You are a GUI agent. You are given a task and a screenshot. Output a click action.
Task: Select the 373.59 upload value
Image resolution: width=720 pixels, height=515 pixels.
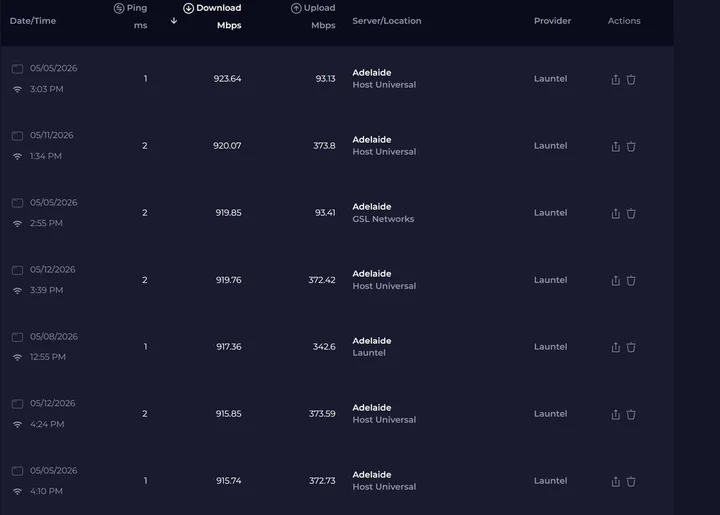322,414
